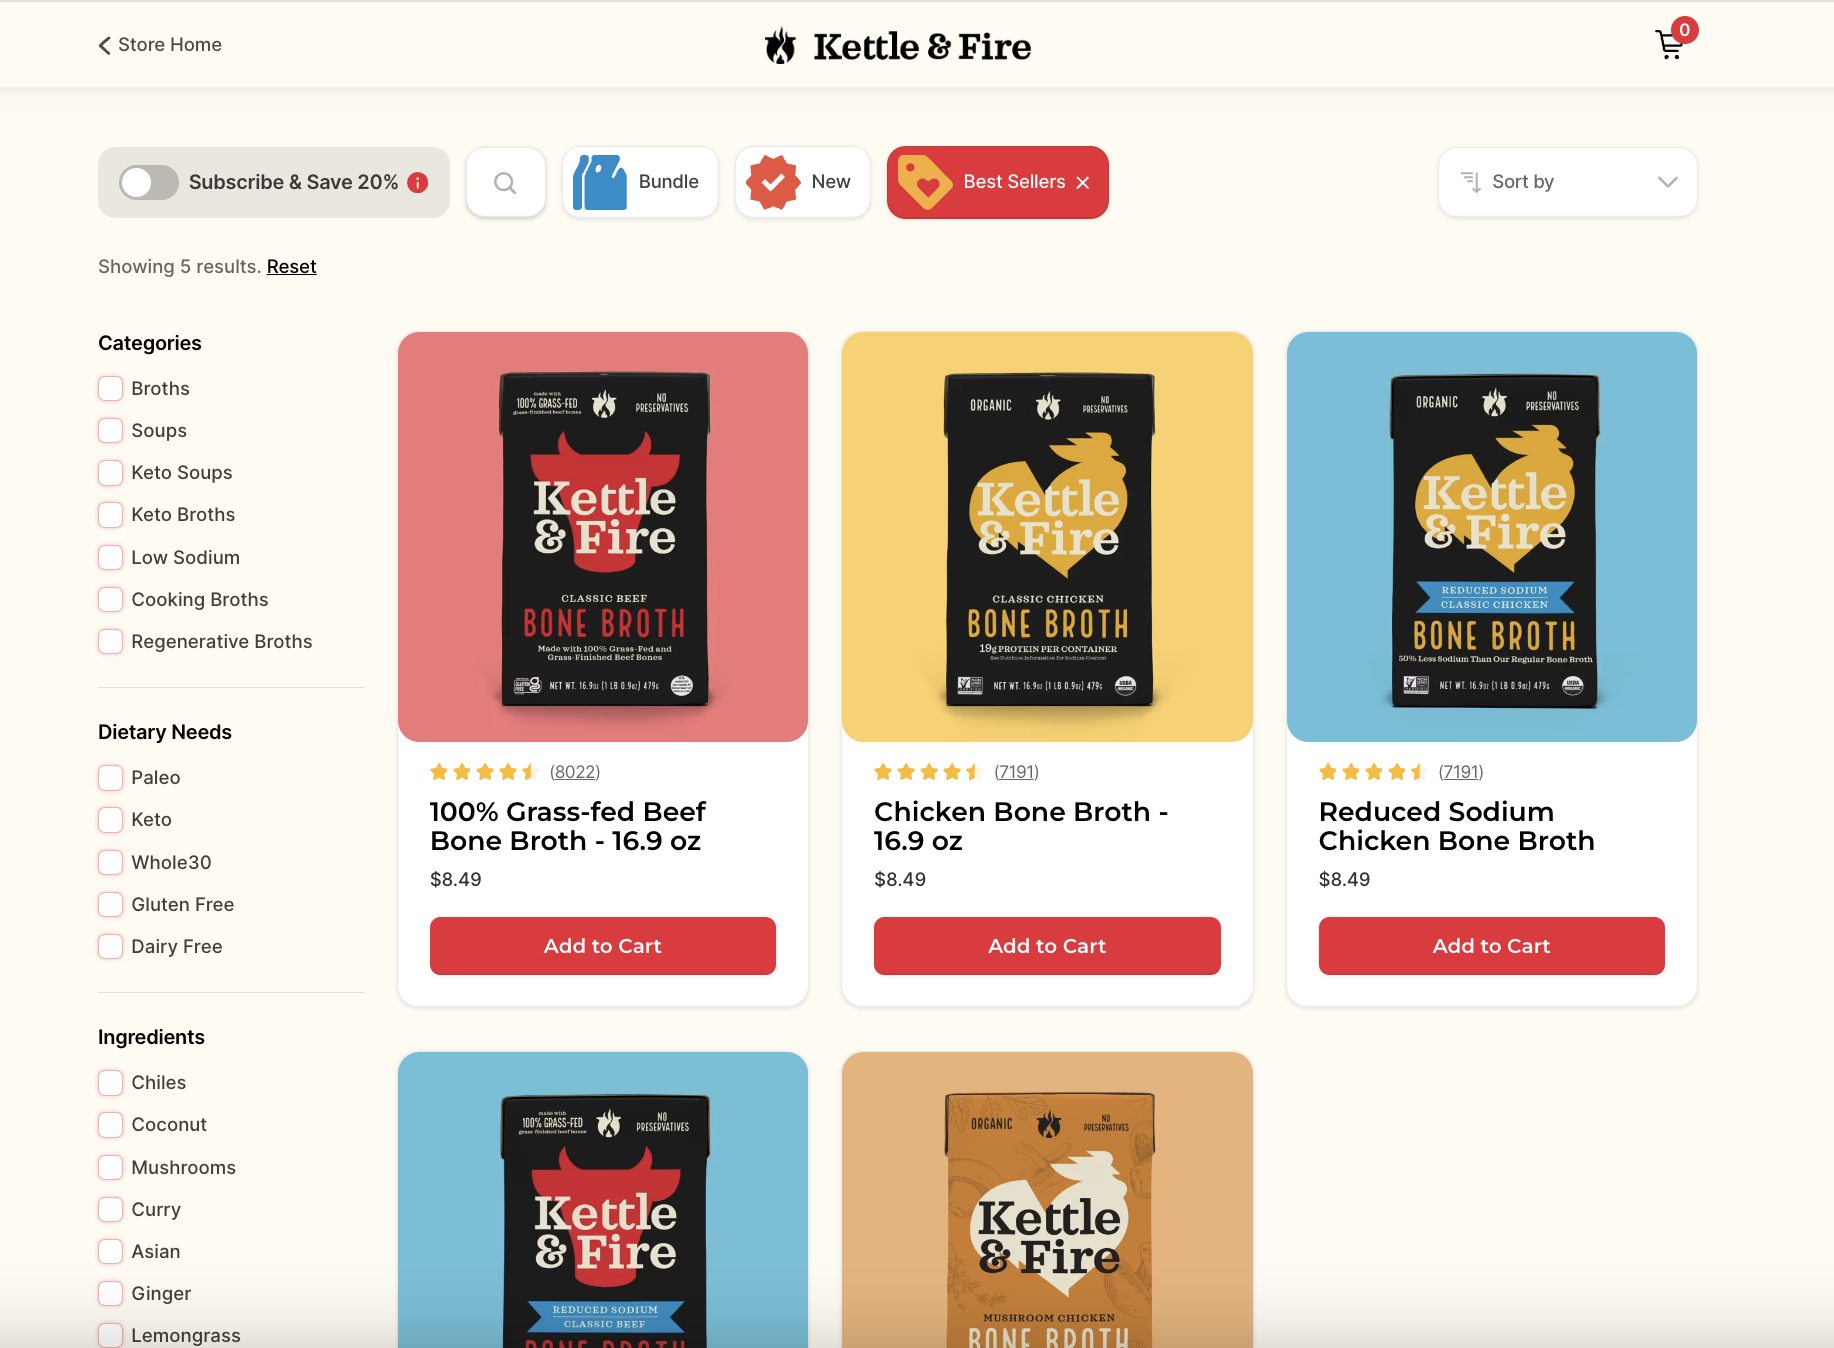The height and width of the screenshot is (1348, 1834).
Task: Check the Paleo dietary filter
Action: 111,777
